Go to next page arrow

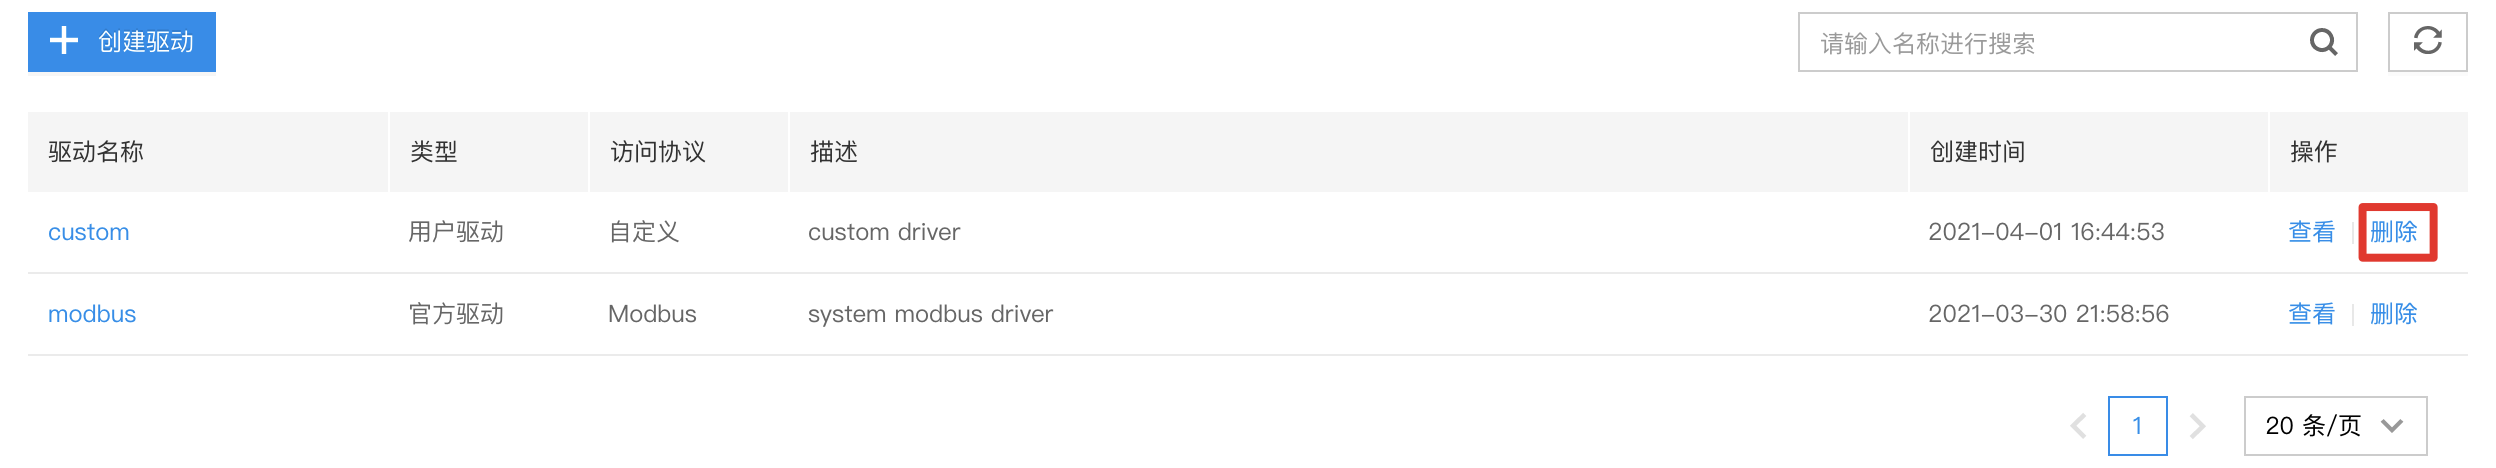point(2197,426)
